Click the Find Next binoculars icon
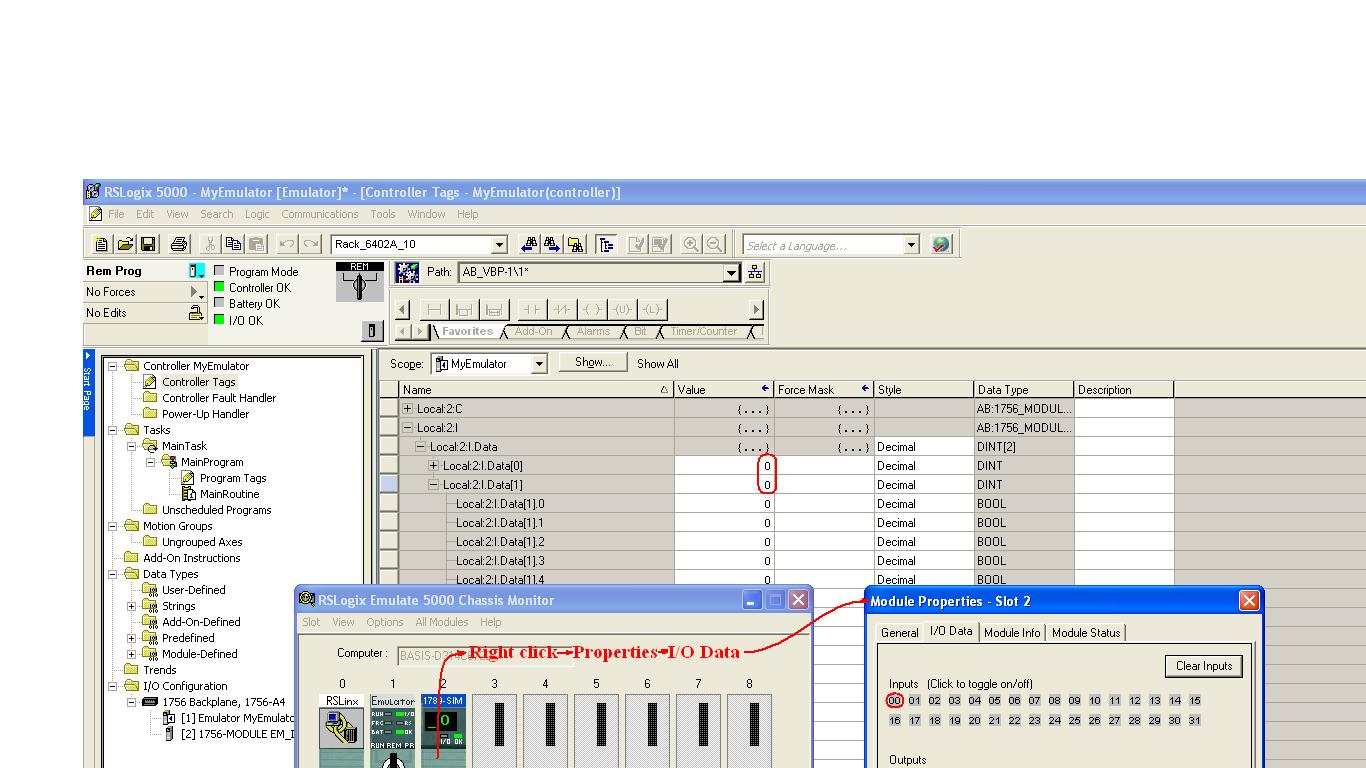The height and width of the screenshot is (768, 1366). 552,244
